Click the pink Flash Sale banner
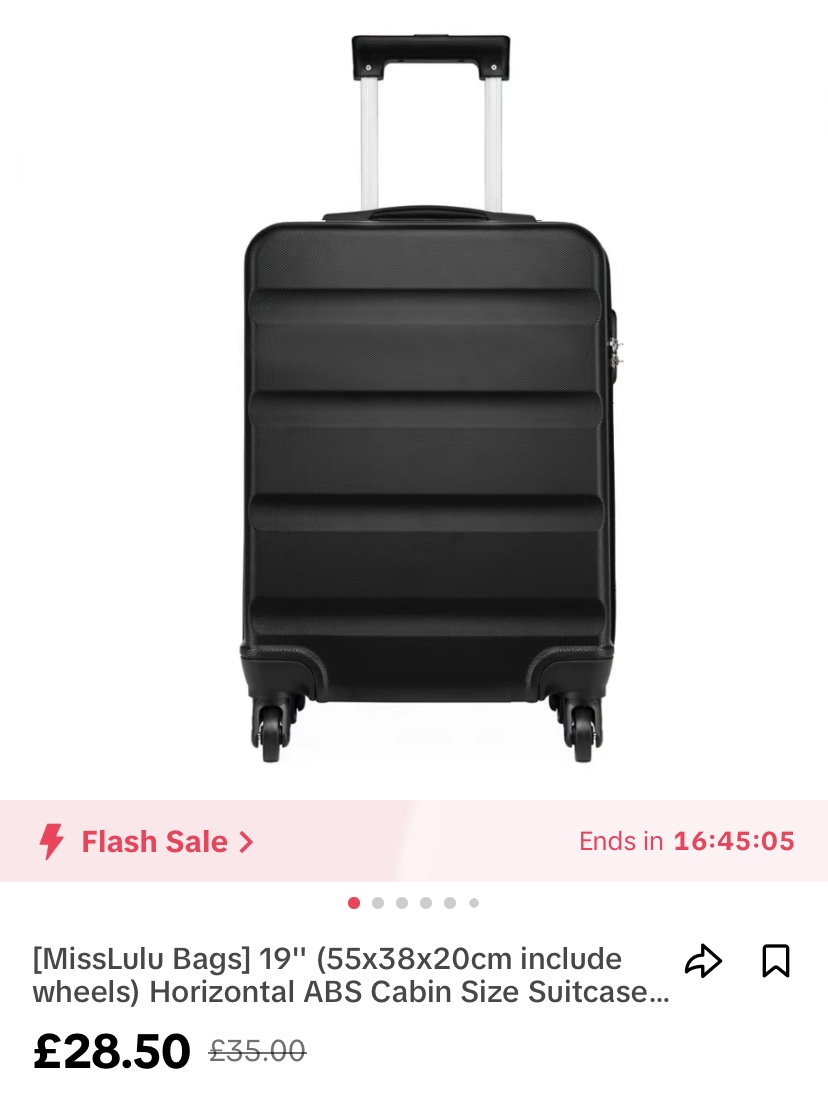Screen dimensions: 828x1103 tap(414, 841)
